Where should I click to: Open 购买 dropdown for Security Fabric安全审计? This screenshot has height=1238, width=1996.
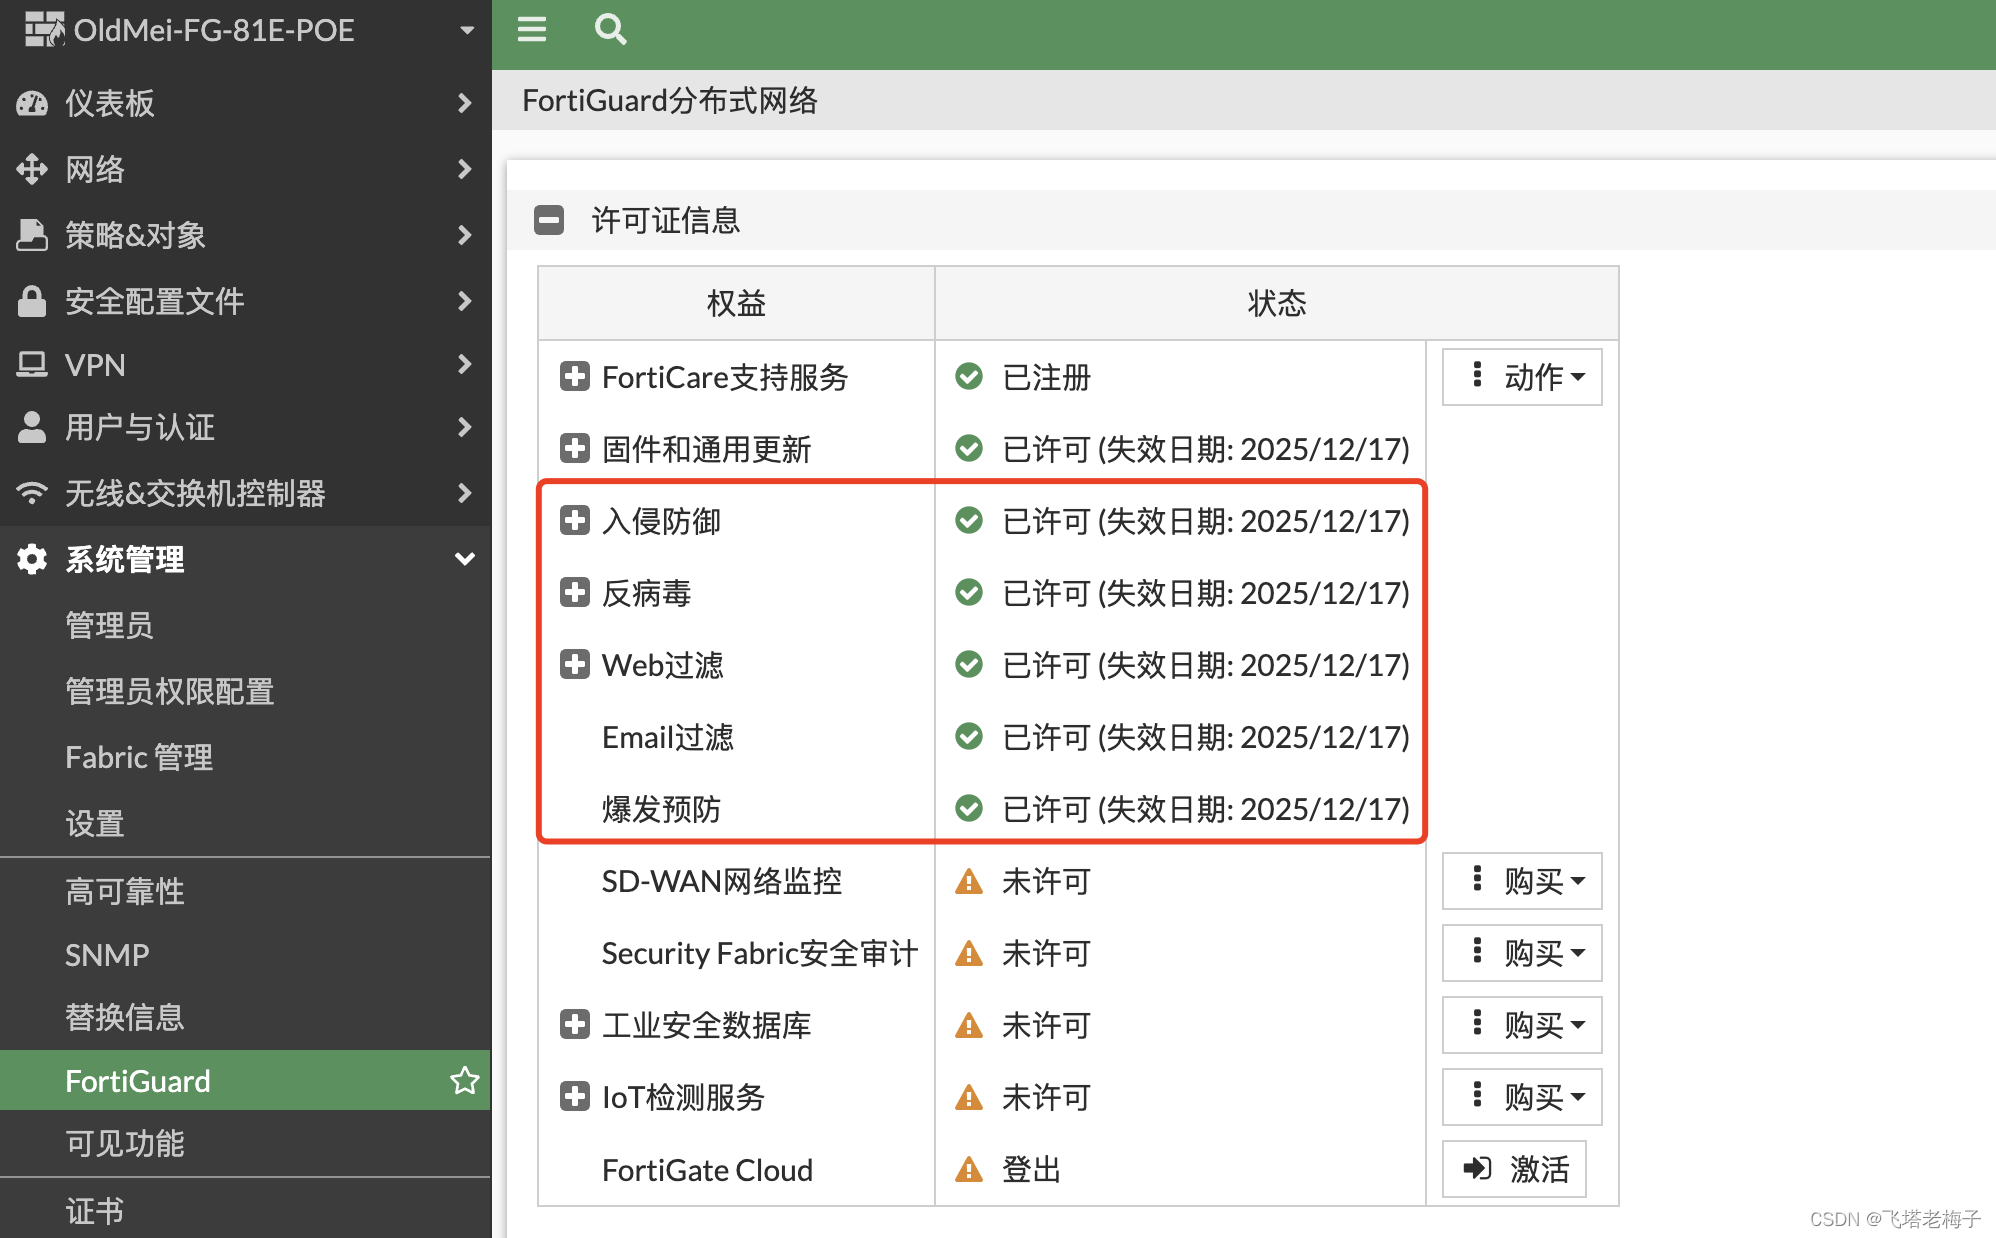point(1522,953)
